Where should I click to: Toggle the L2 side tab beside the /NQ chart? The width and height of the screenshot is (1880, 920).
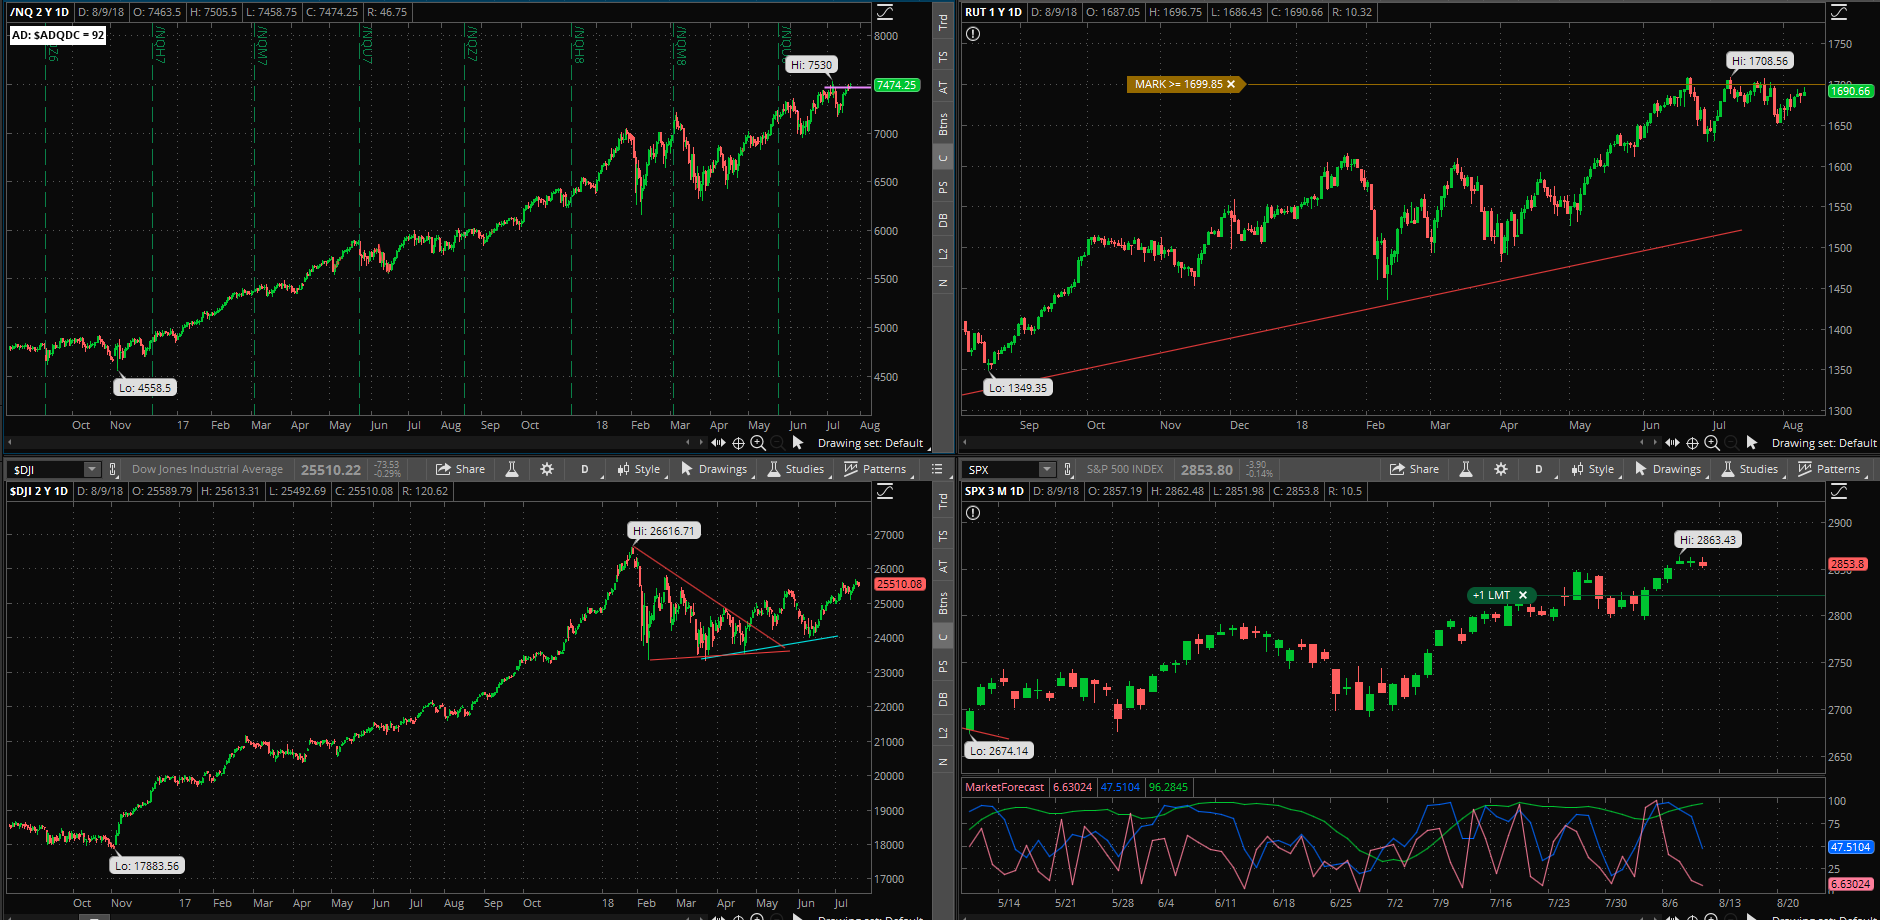[x=943, y=253]
